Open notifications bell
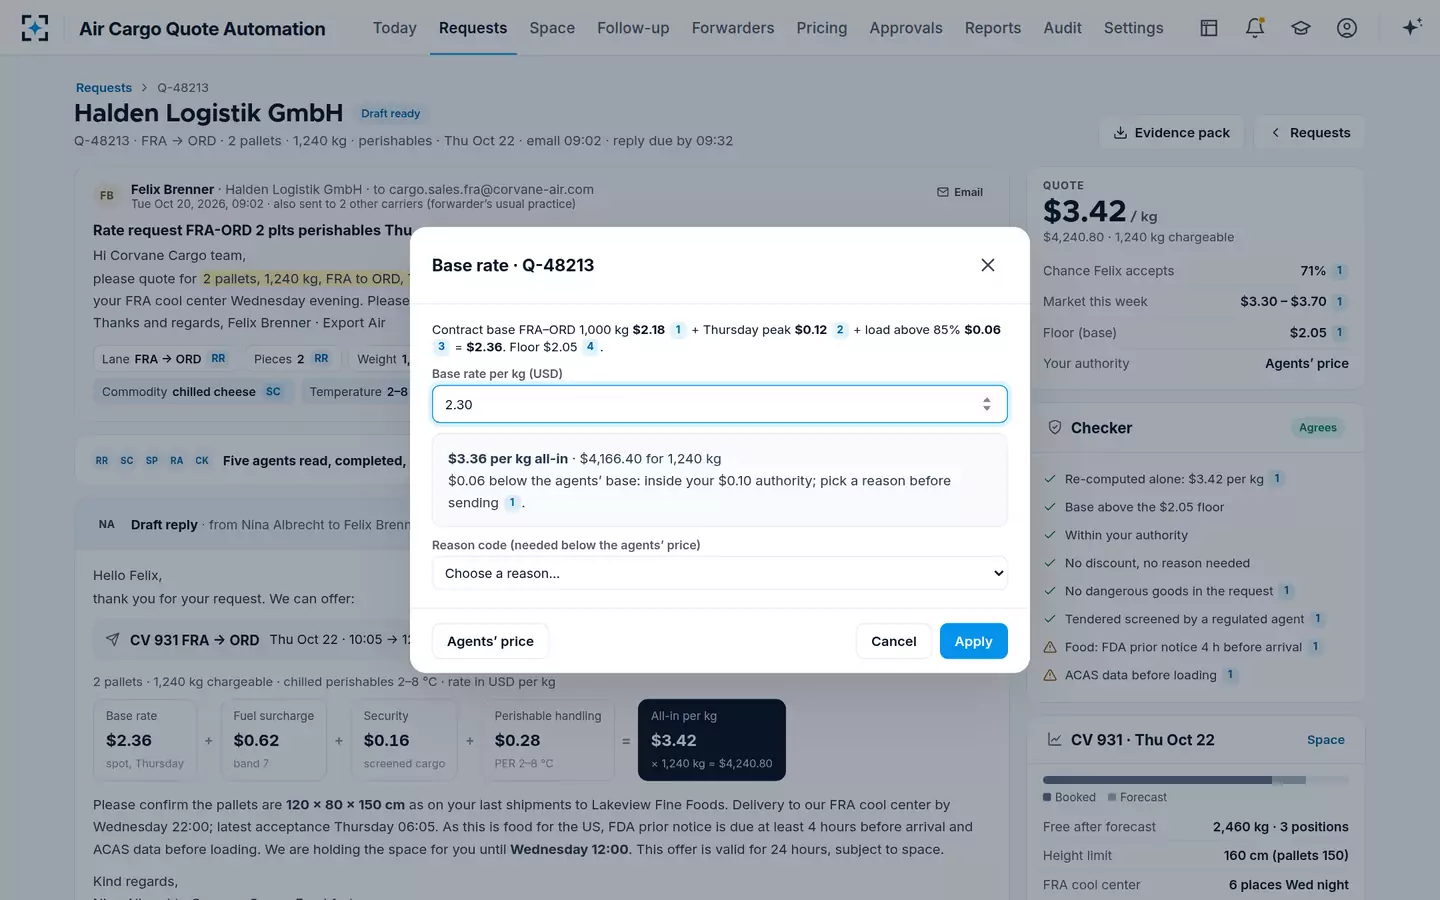The height and width of the screenshot is (900, 1440). (x=1255, y=28)
